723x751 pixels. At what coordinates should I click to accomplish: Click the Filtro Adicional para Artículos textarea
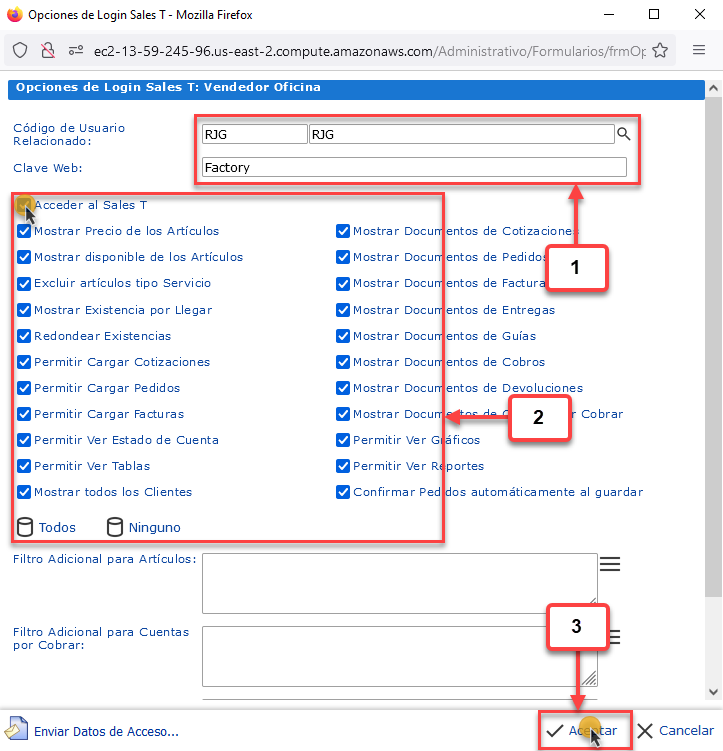click(399, 582)
